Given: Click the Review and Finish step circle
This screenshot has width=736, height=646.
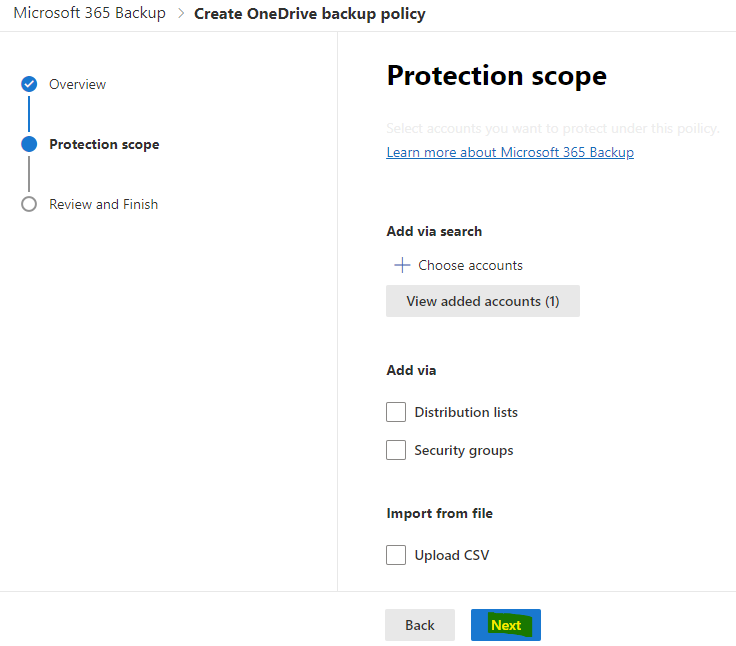Looking at the screenshot, I should [x=29, y=204].
